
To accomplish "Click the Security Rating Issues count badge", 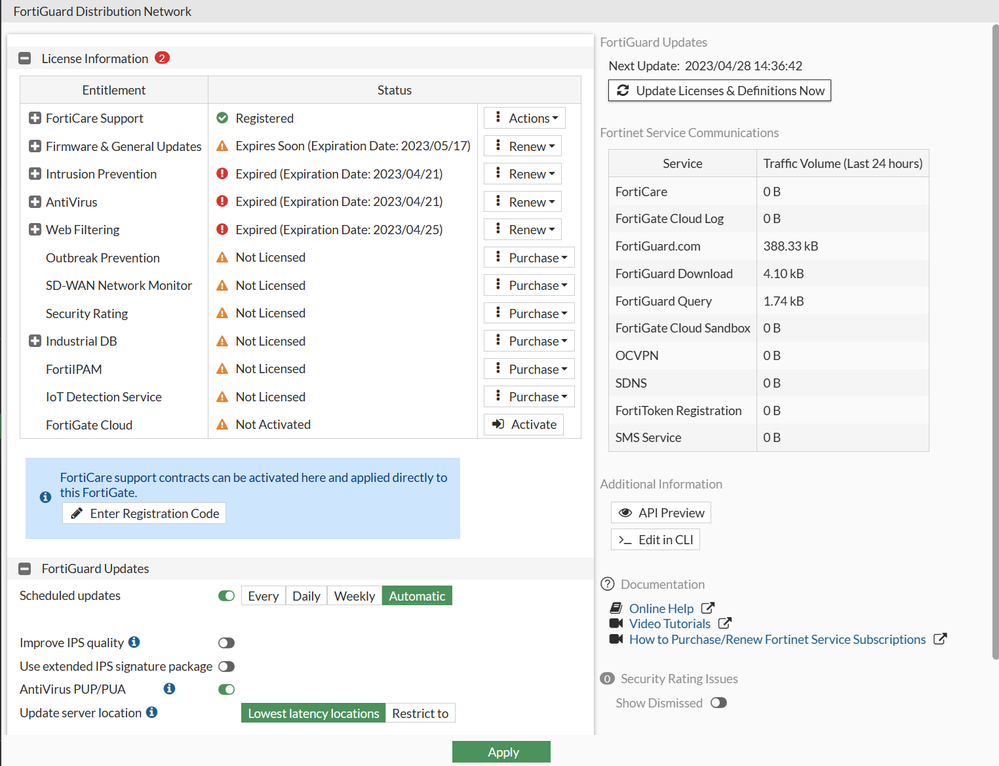I will [607, 679].
